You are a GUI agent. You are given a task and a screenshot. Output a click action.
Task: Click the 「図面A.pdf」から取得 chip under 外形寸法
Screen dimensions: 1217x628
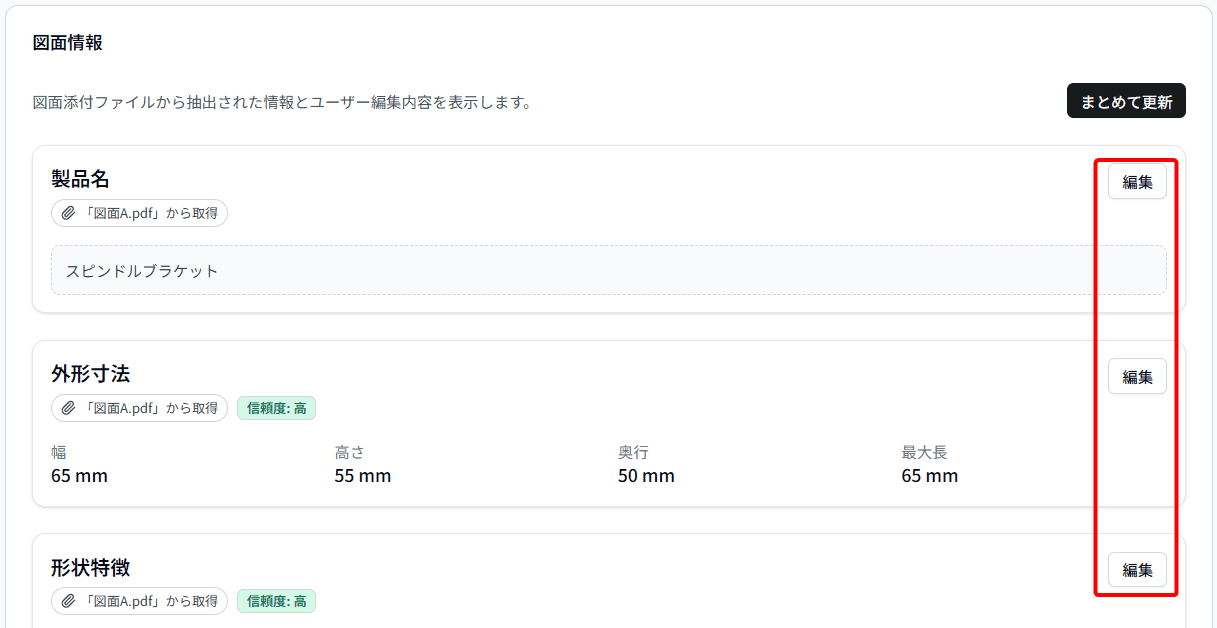(x=139, y=408)
